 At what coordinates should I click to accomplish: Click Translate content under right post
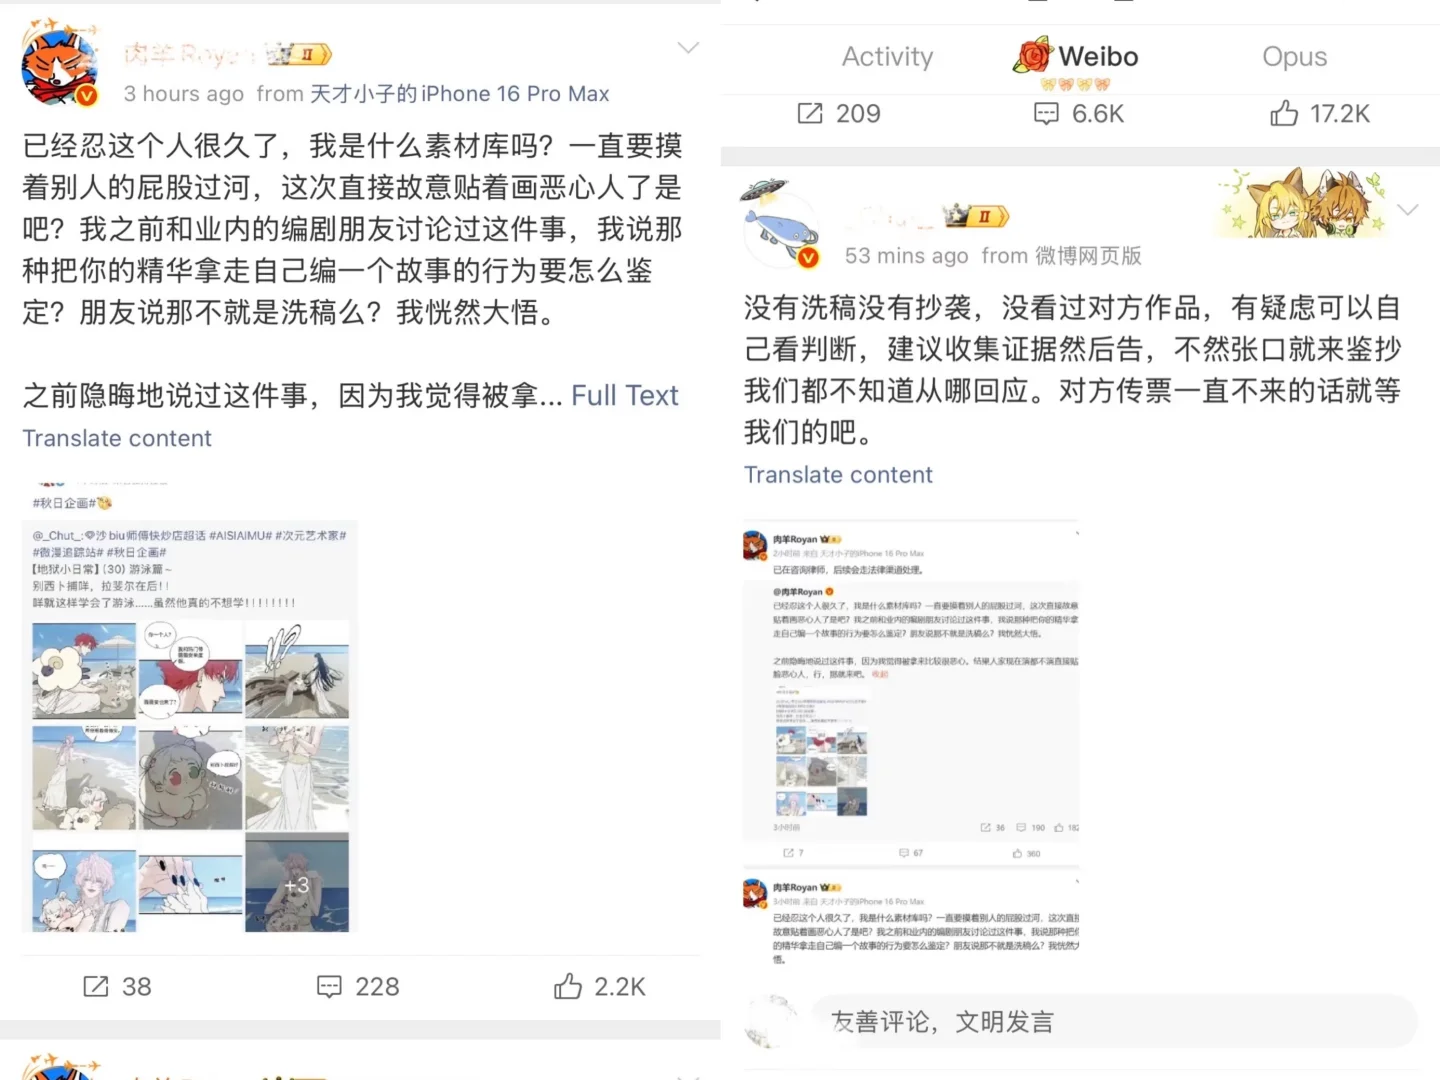pos(838,475)
